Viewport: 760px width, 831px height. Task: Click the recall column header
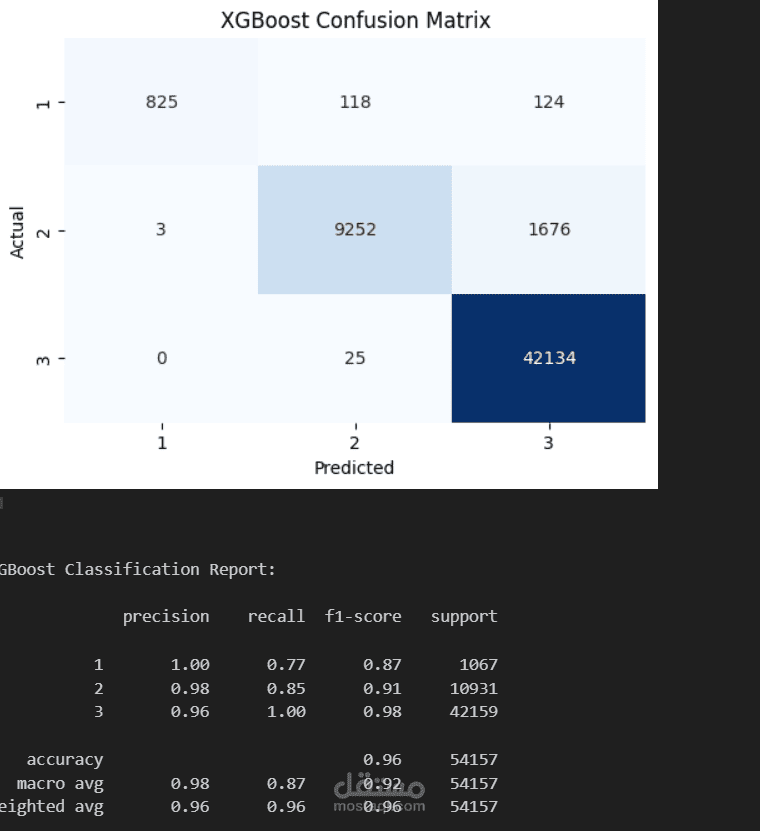(276, 616)
